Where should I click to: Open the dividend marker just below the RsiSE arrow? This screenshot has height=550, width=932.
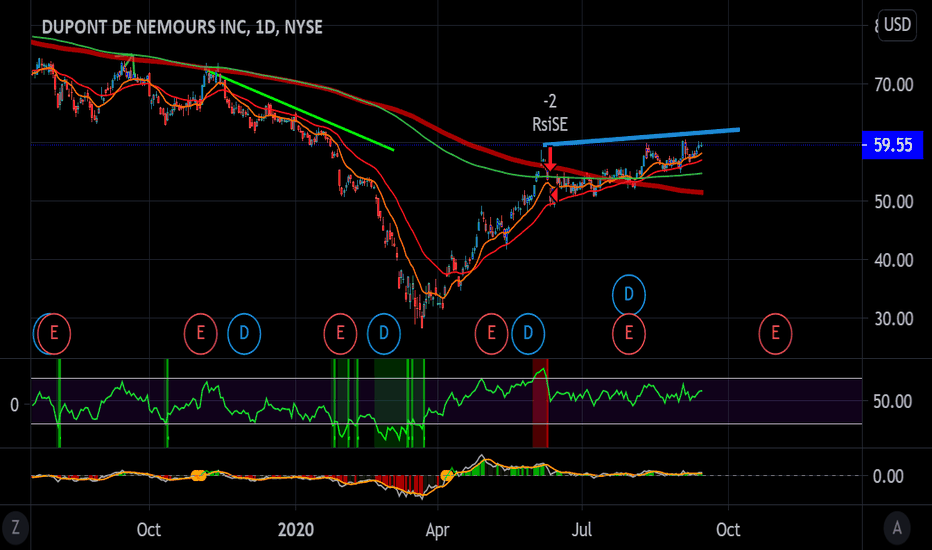tap(528, 333)
